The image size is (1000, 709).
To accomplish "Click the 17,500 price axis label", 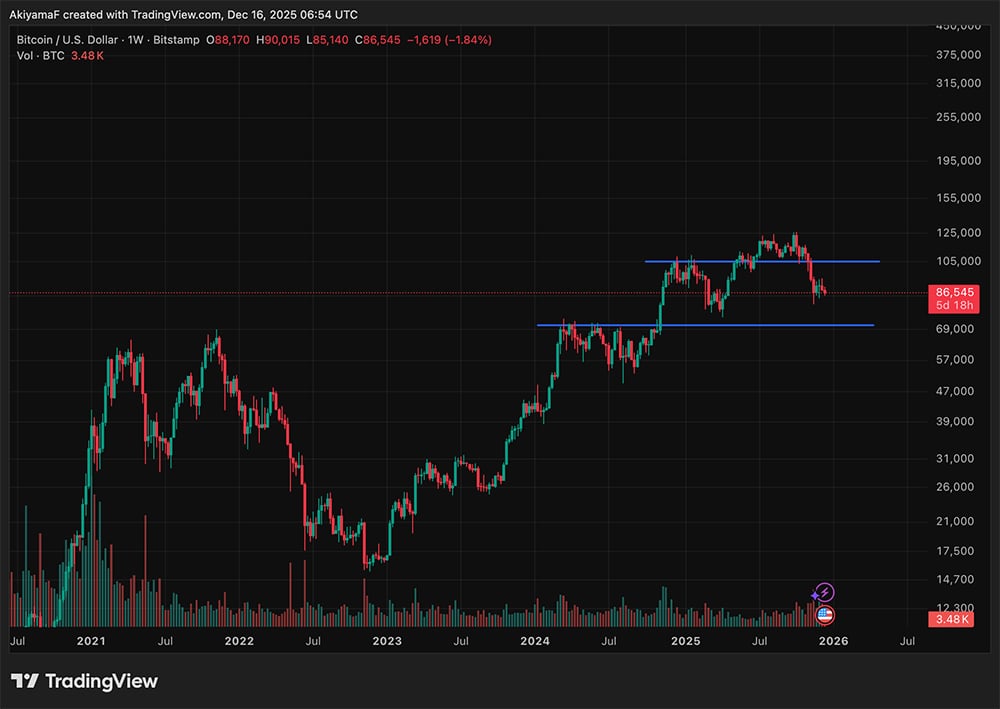I will 955,551.
